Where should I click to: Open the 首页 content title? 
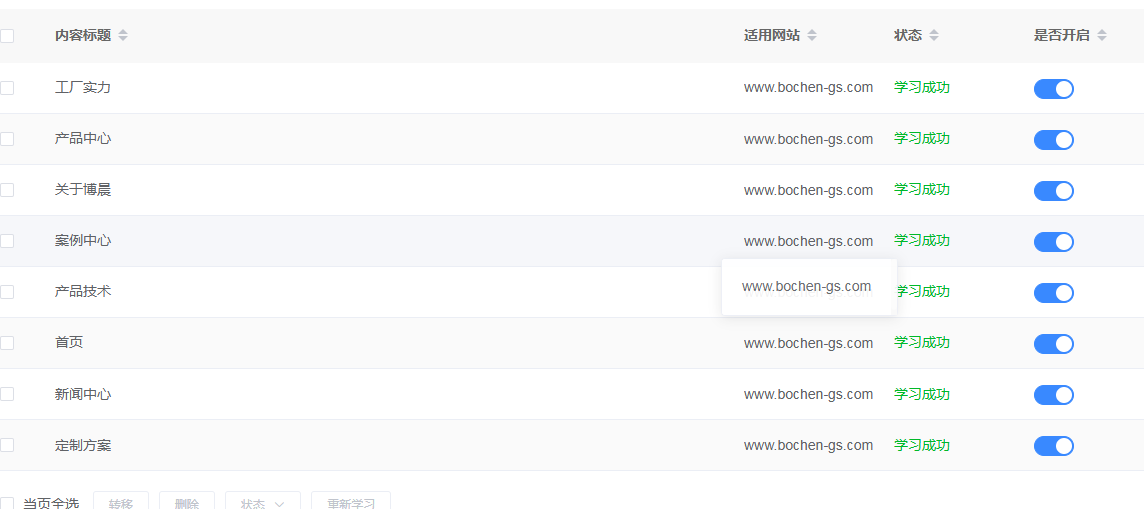click(69, 343)
